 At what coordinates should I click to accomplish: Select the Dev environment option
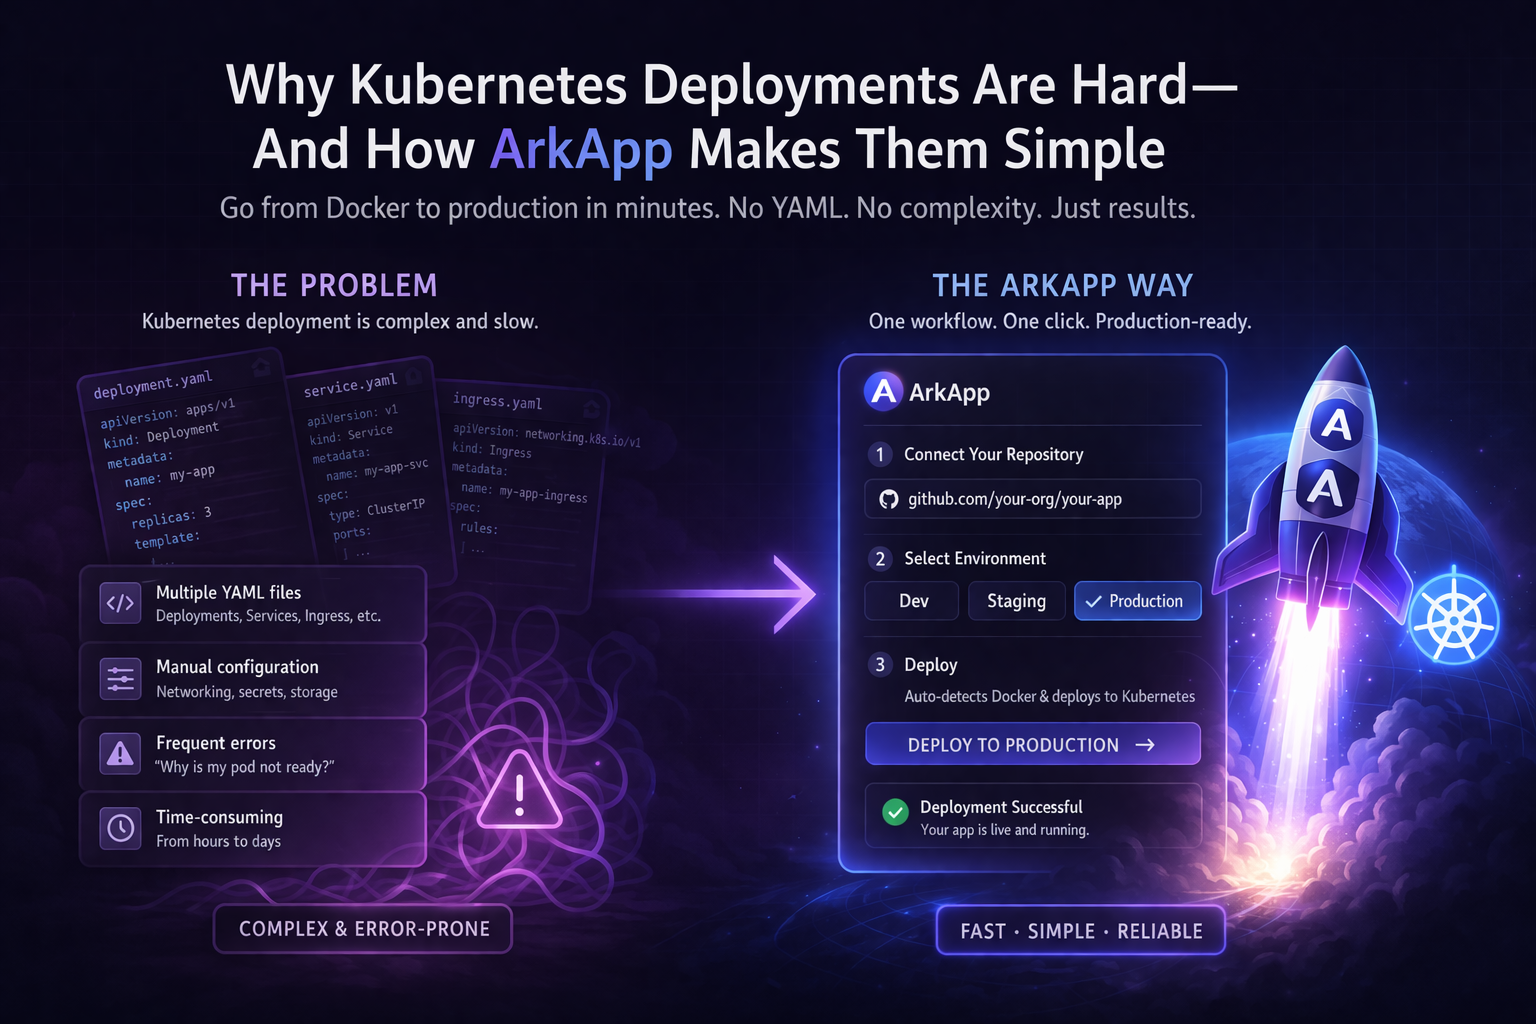tap(913, 601)
